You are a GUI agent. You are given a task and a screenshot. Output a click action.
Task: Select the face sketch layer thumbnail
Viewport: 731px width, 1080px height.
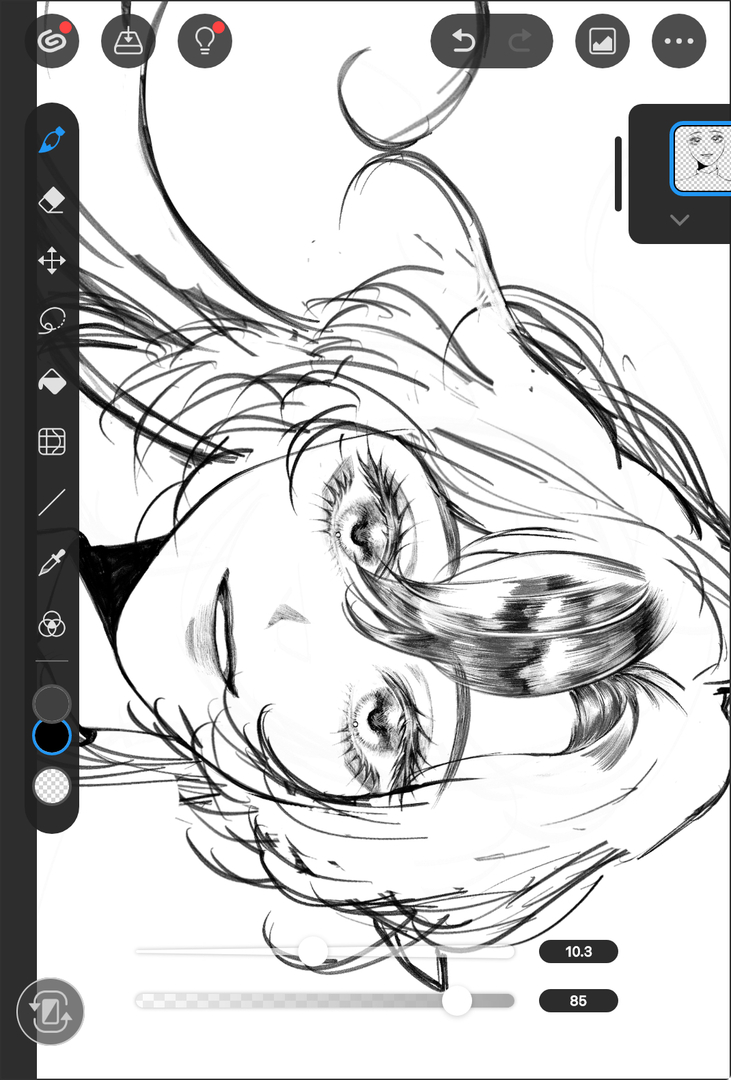[x=701, y=159]
